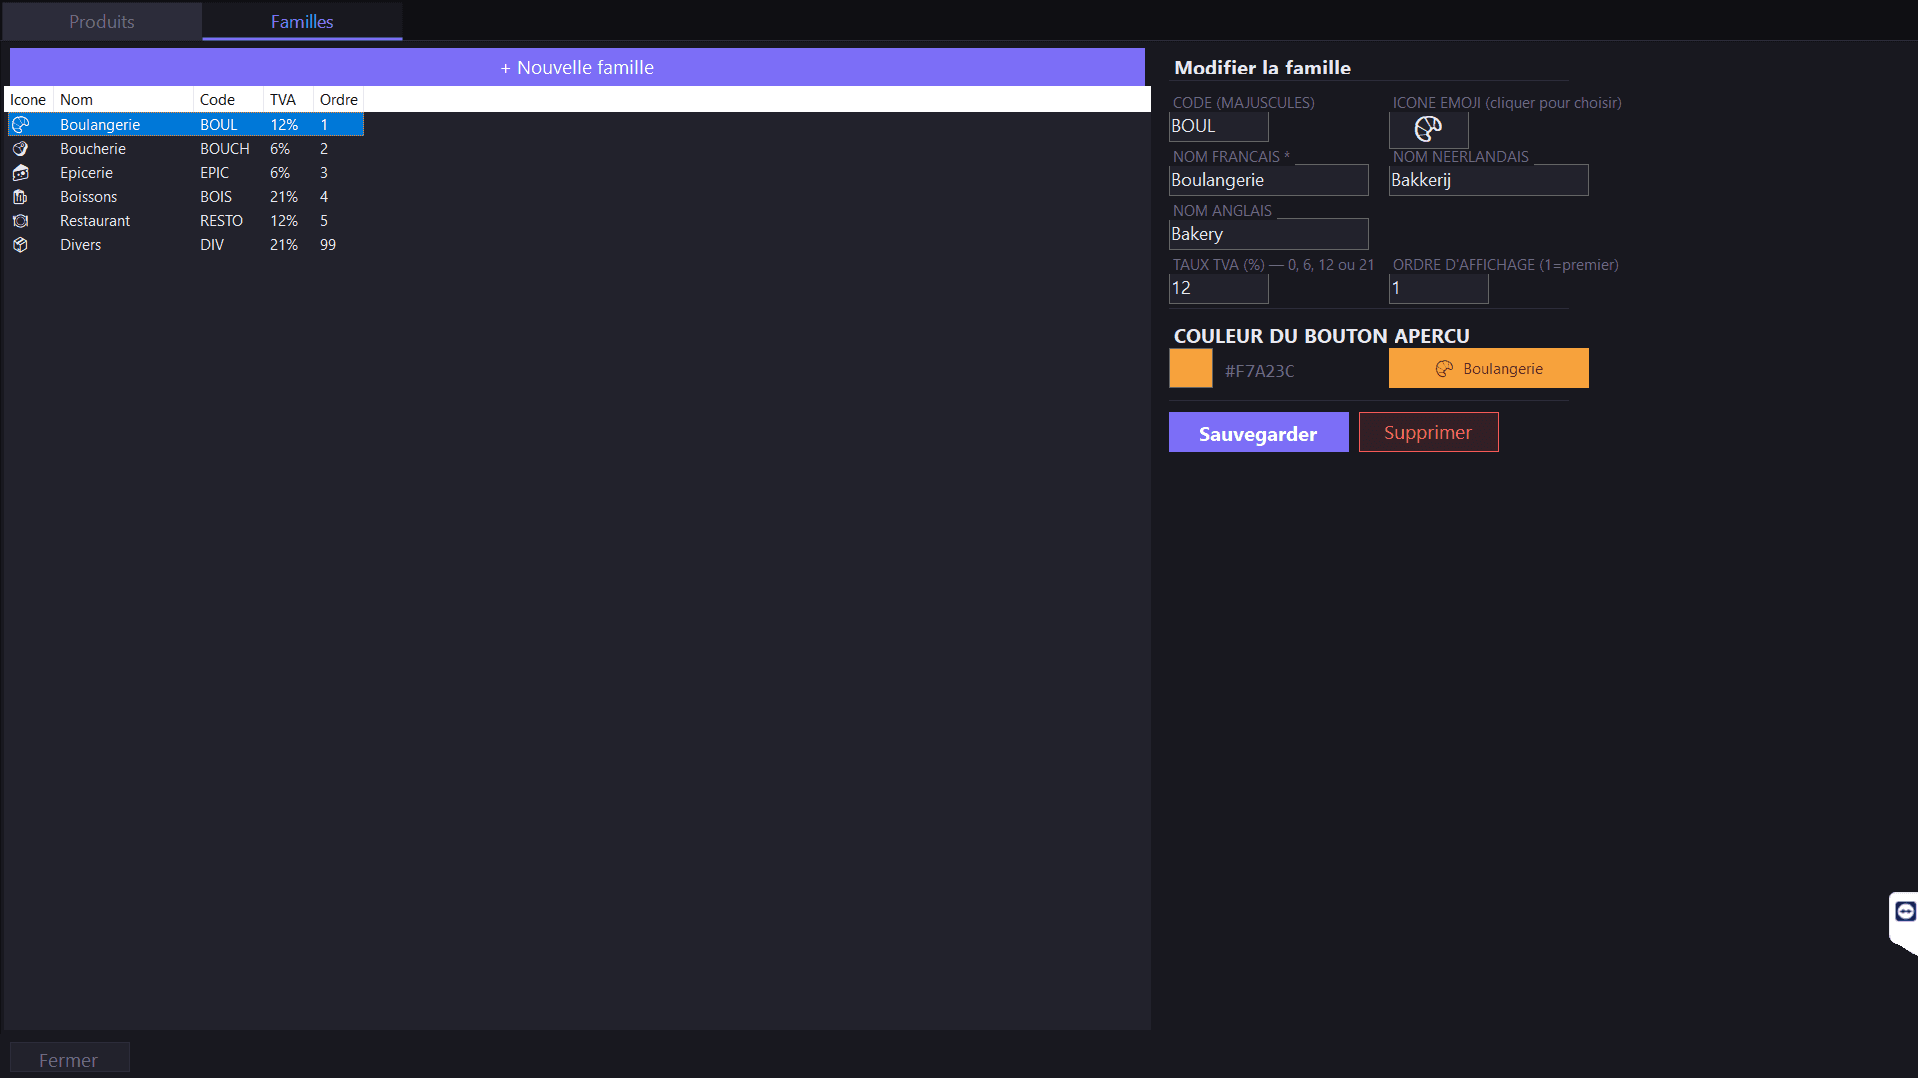Screen dimensions: 1918x1078
Task: Click the Restaurant family row icon
Action: coord(20,221)
